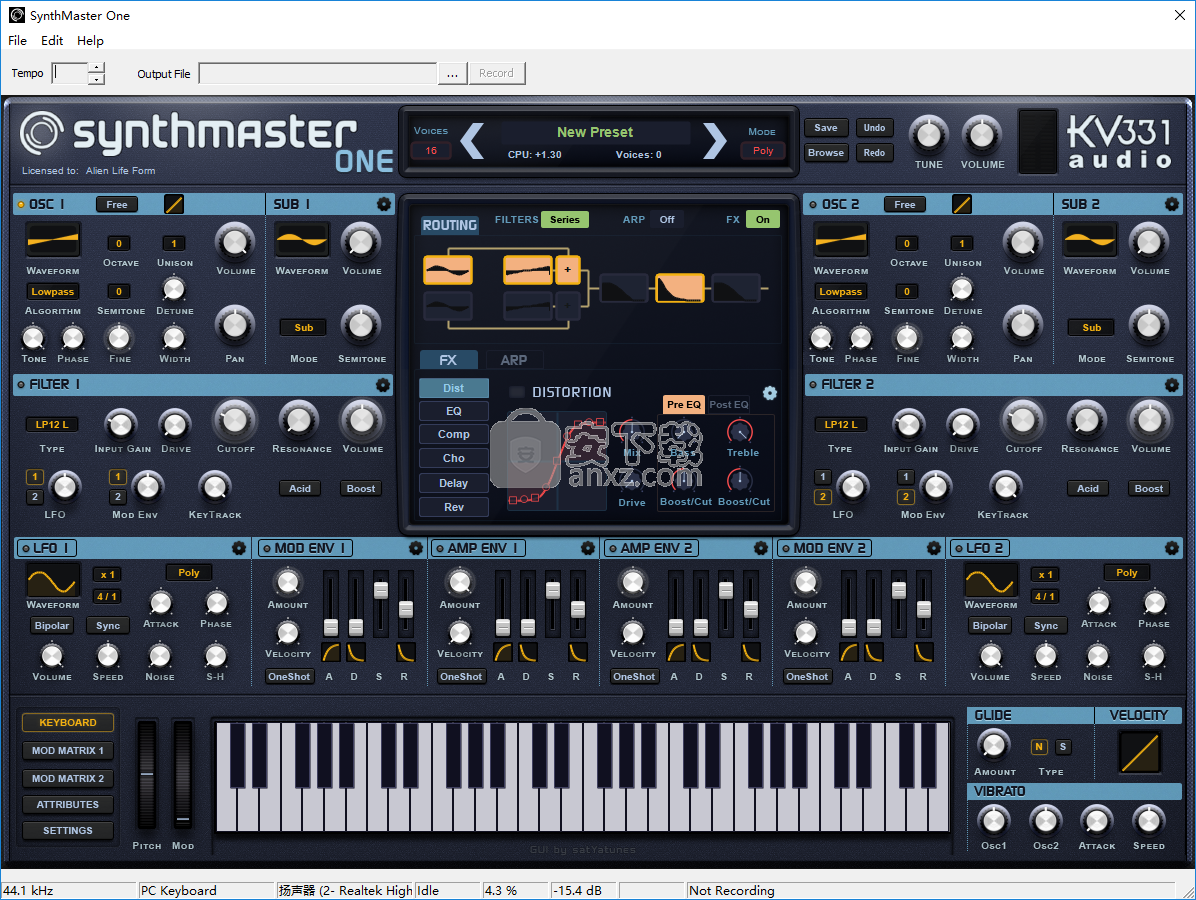Click the Save preset button
Screen dimensions: 1196x900
pos(825,127)
